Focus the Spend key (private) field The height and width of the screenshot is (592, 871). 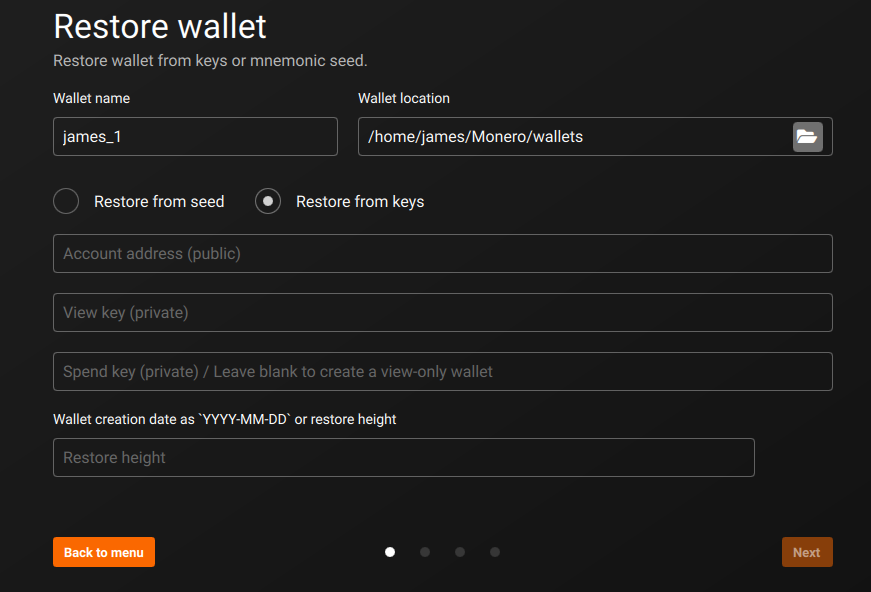(443, 372)
